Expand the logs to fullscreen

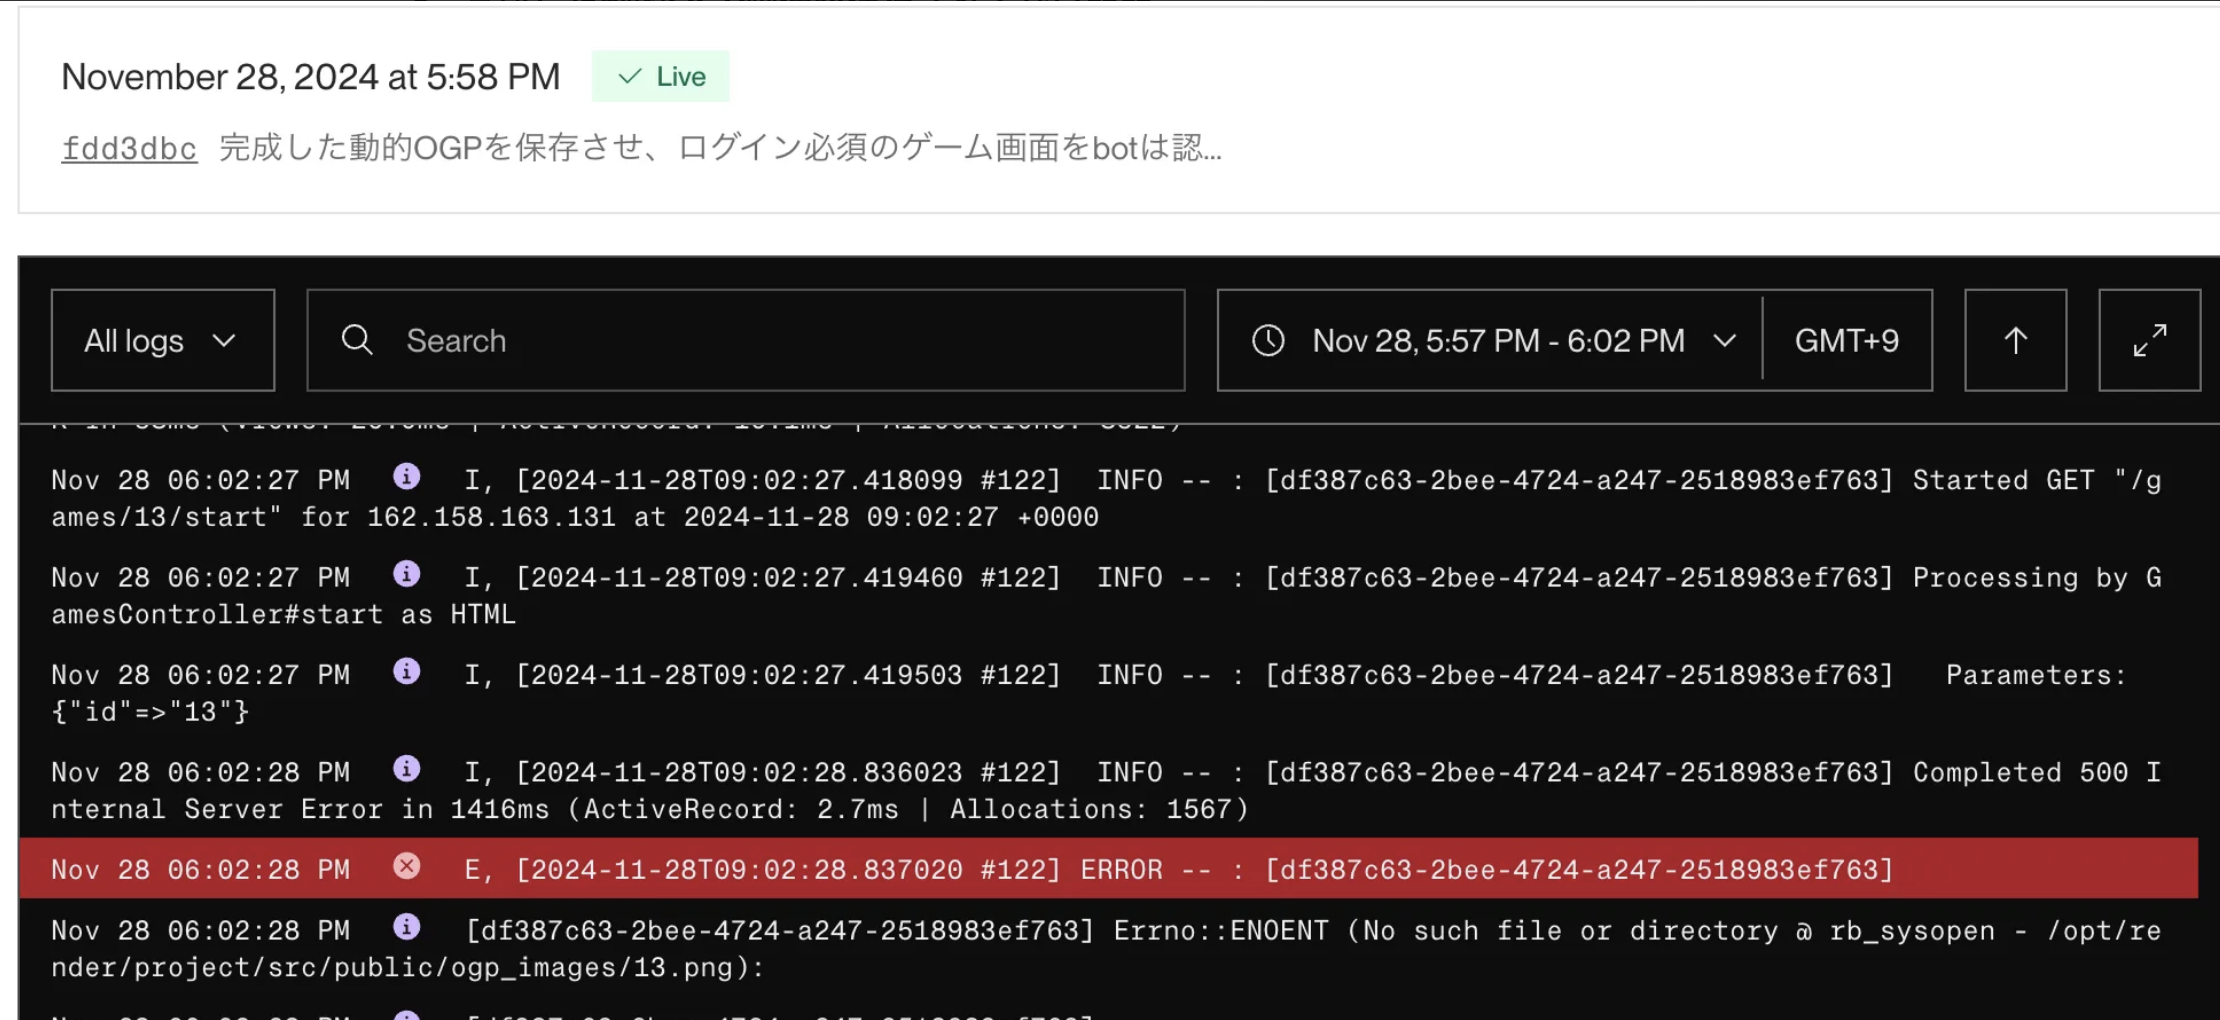coord(2149,340)
